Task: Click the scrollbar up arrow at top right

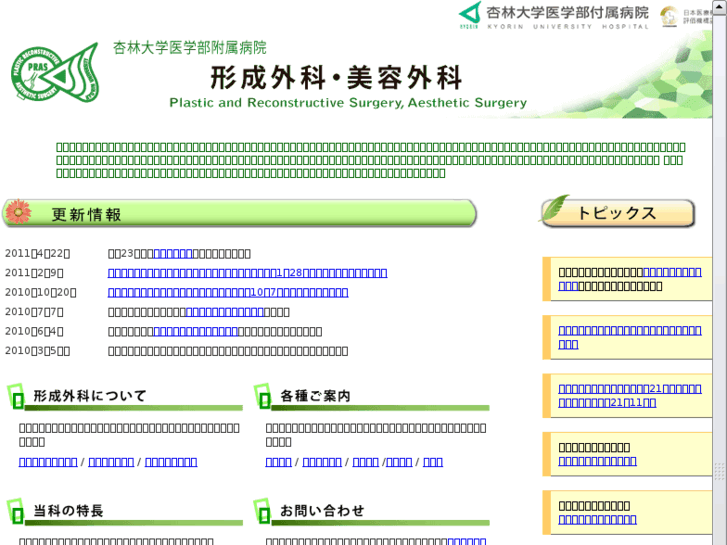Action: click(720, 7)
